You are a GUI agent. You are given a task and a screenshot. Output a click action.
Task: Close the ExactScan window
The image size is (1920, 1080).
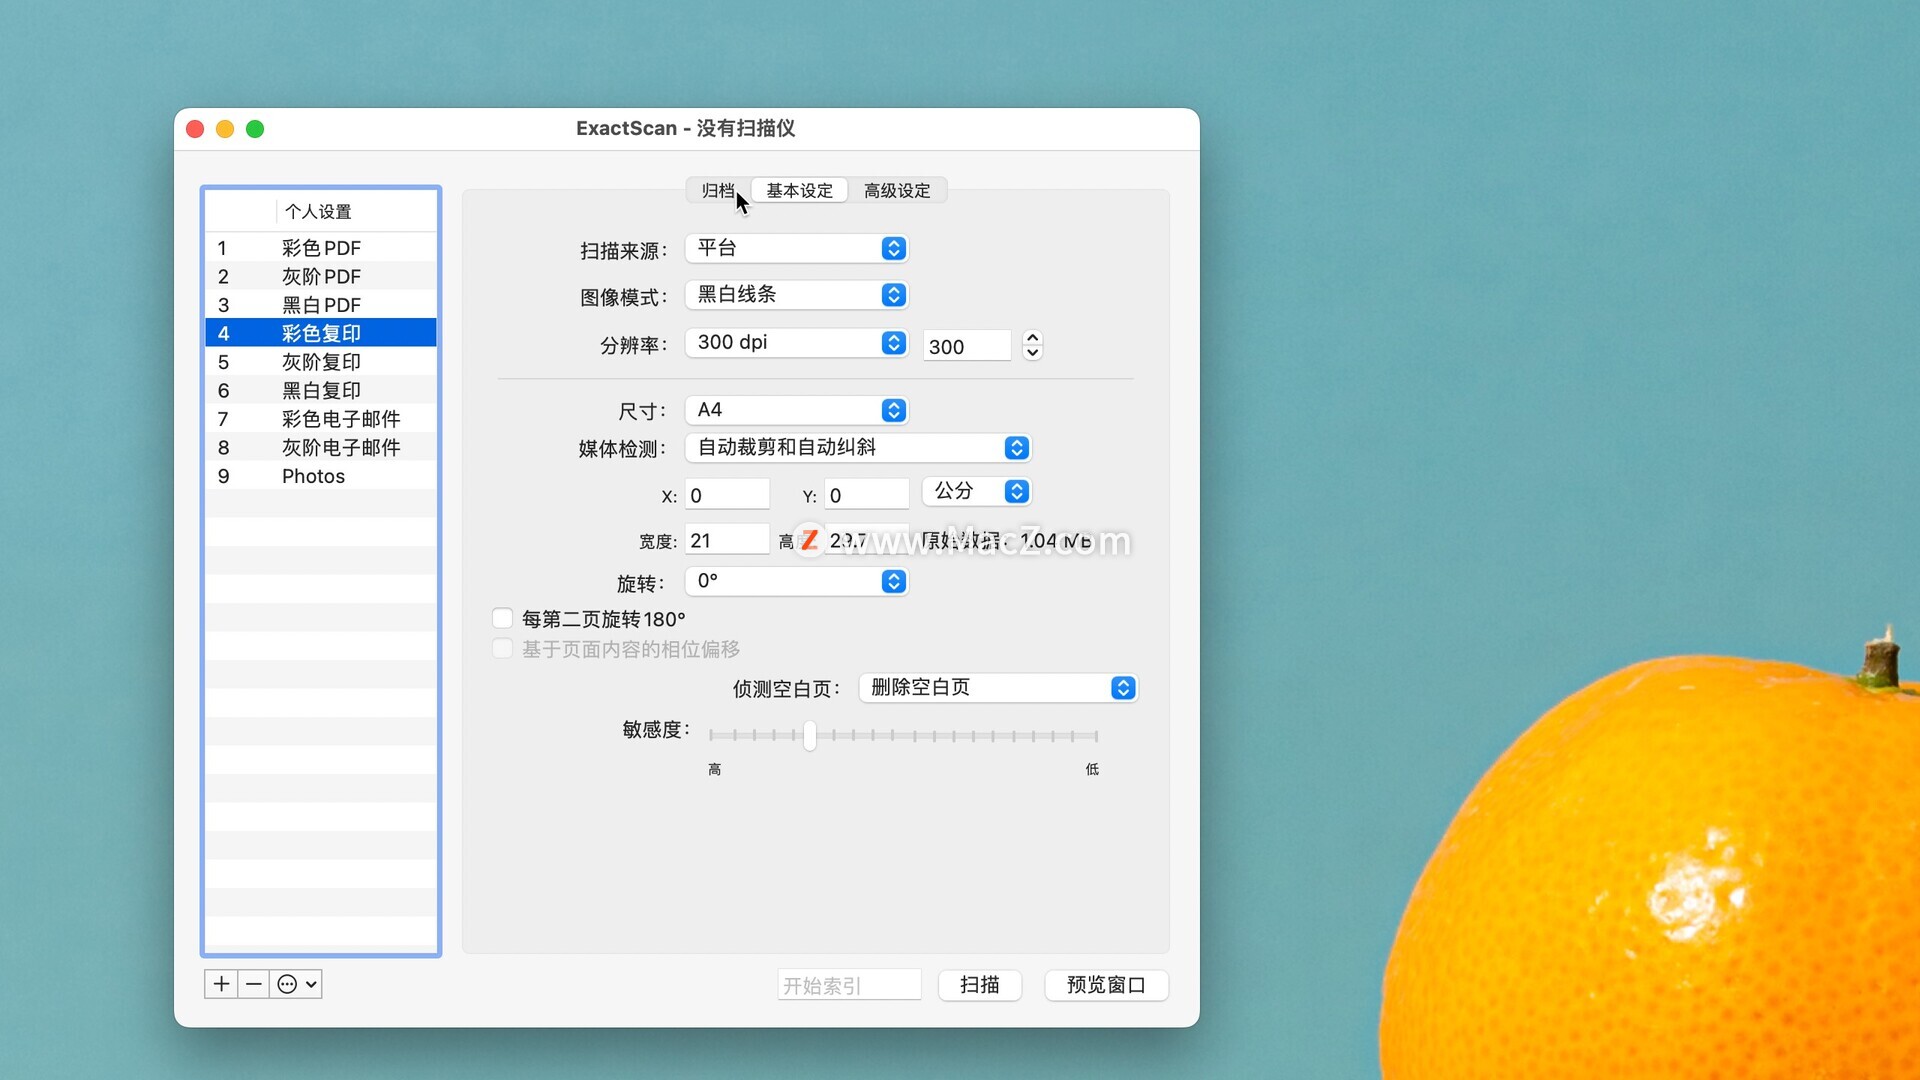(x=196, y=129)
